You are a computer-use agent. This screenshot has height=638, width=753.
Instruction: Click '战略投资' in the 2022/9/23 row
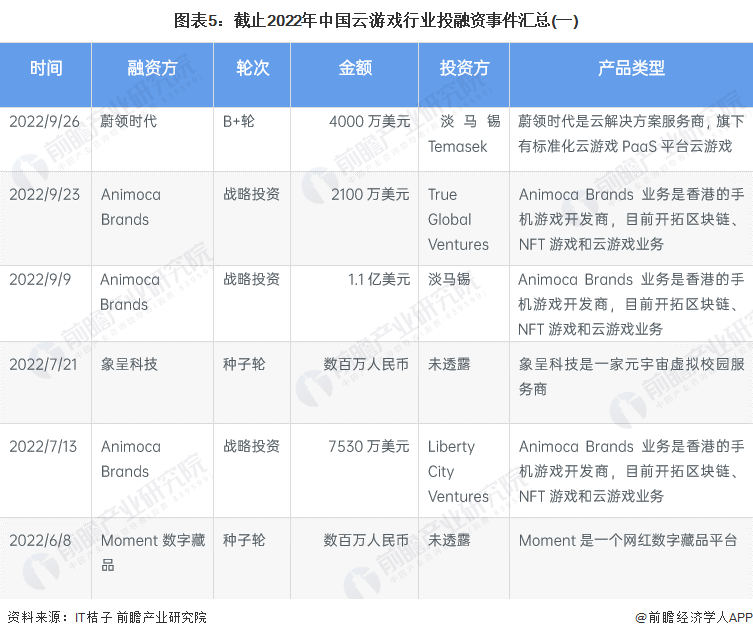(x=251, y=194)
